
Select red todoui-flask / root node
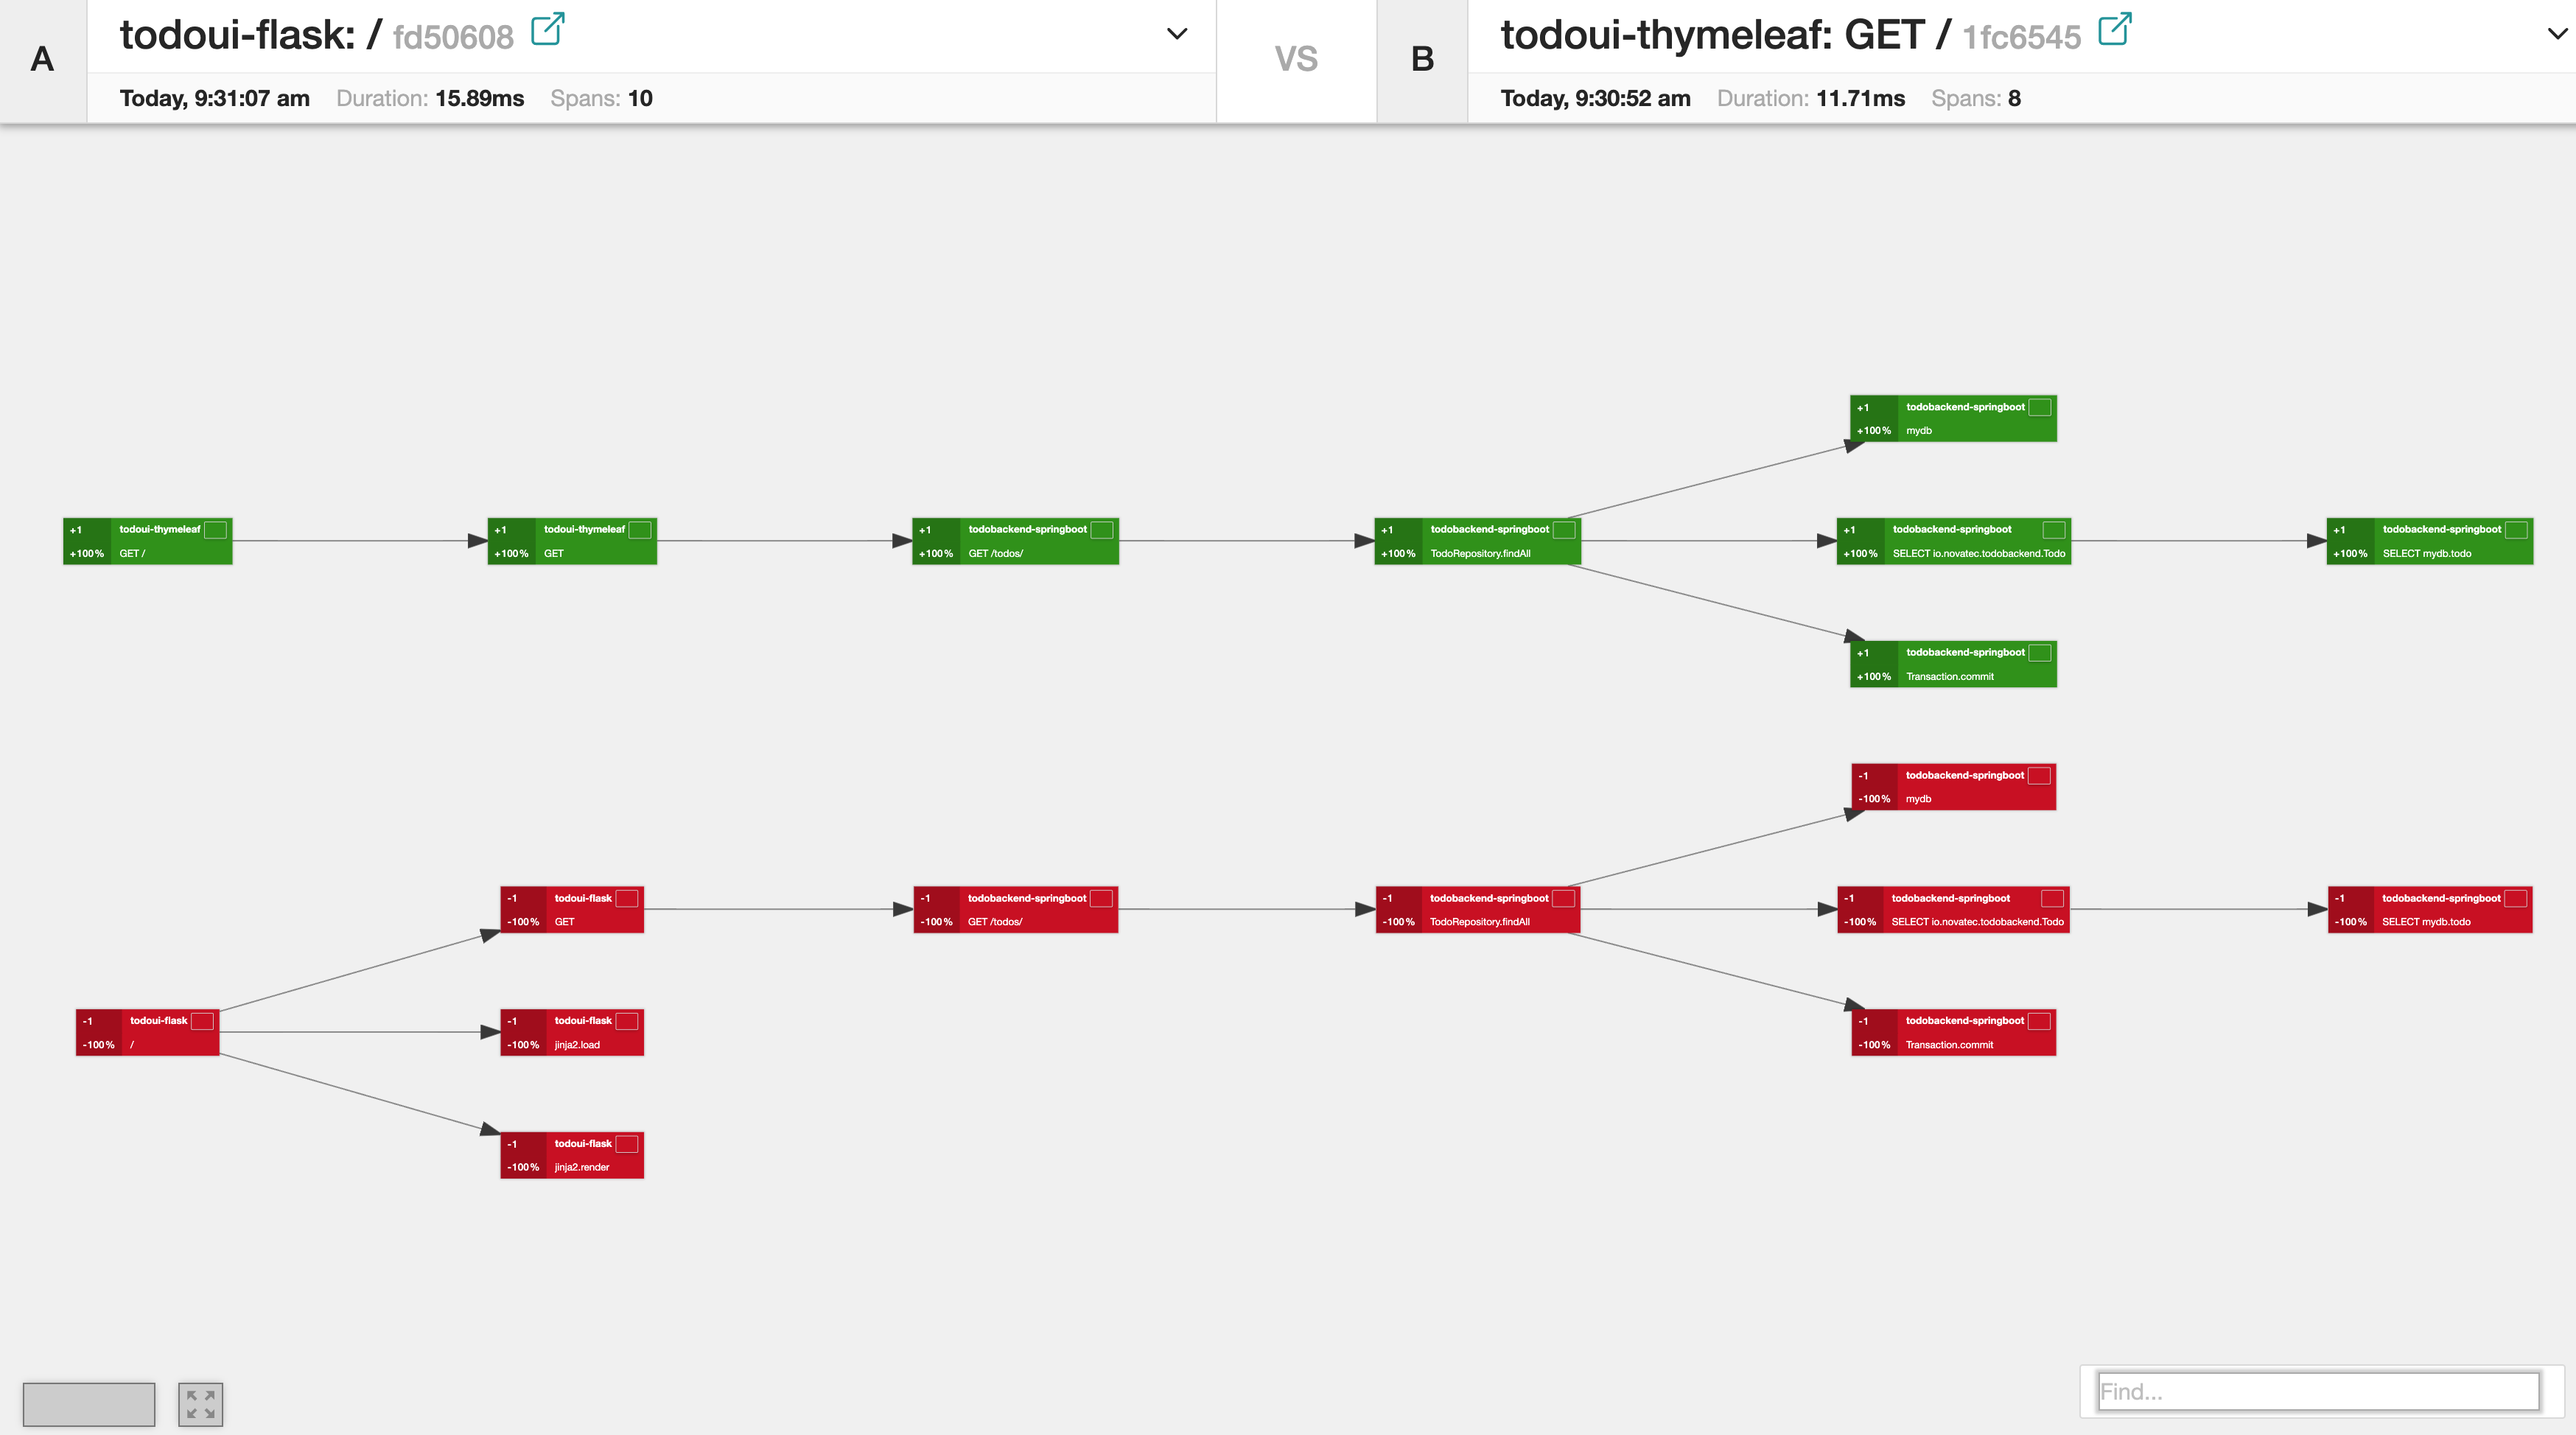pyautogui.click(x=147, y=1032)
